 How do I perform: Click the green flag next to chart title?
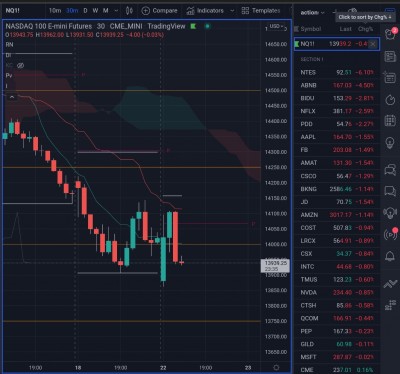pyautogui.click(x=193, y=26)
